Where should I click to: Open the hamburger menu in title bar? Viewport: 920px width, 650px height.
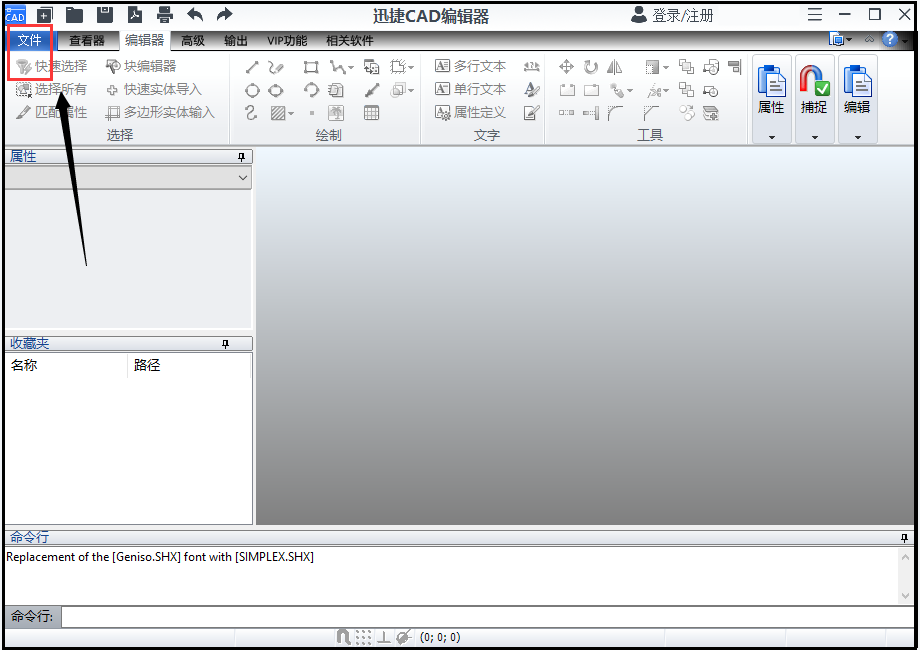click(814, 15)
